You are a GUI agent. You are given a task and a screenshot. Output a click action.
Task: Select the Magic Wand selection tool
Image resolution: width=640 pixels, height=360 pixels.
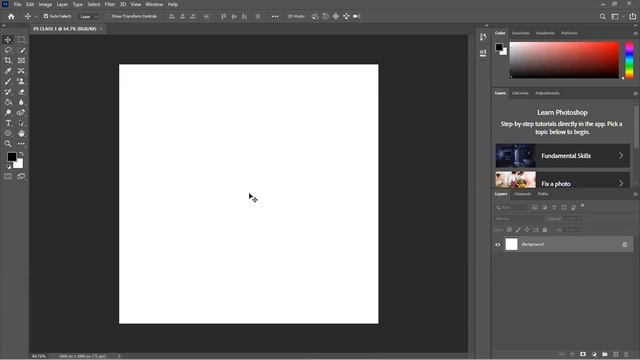[x=21, y=50]
